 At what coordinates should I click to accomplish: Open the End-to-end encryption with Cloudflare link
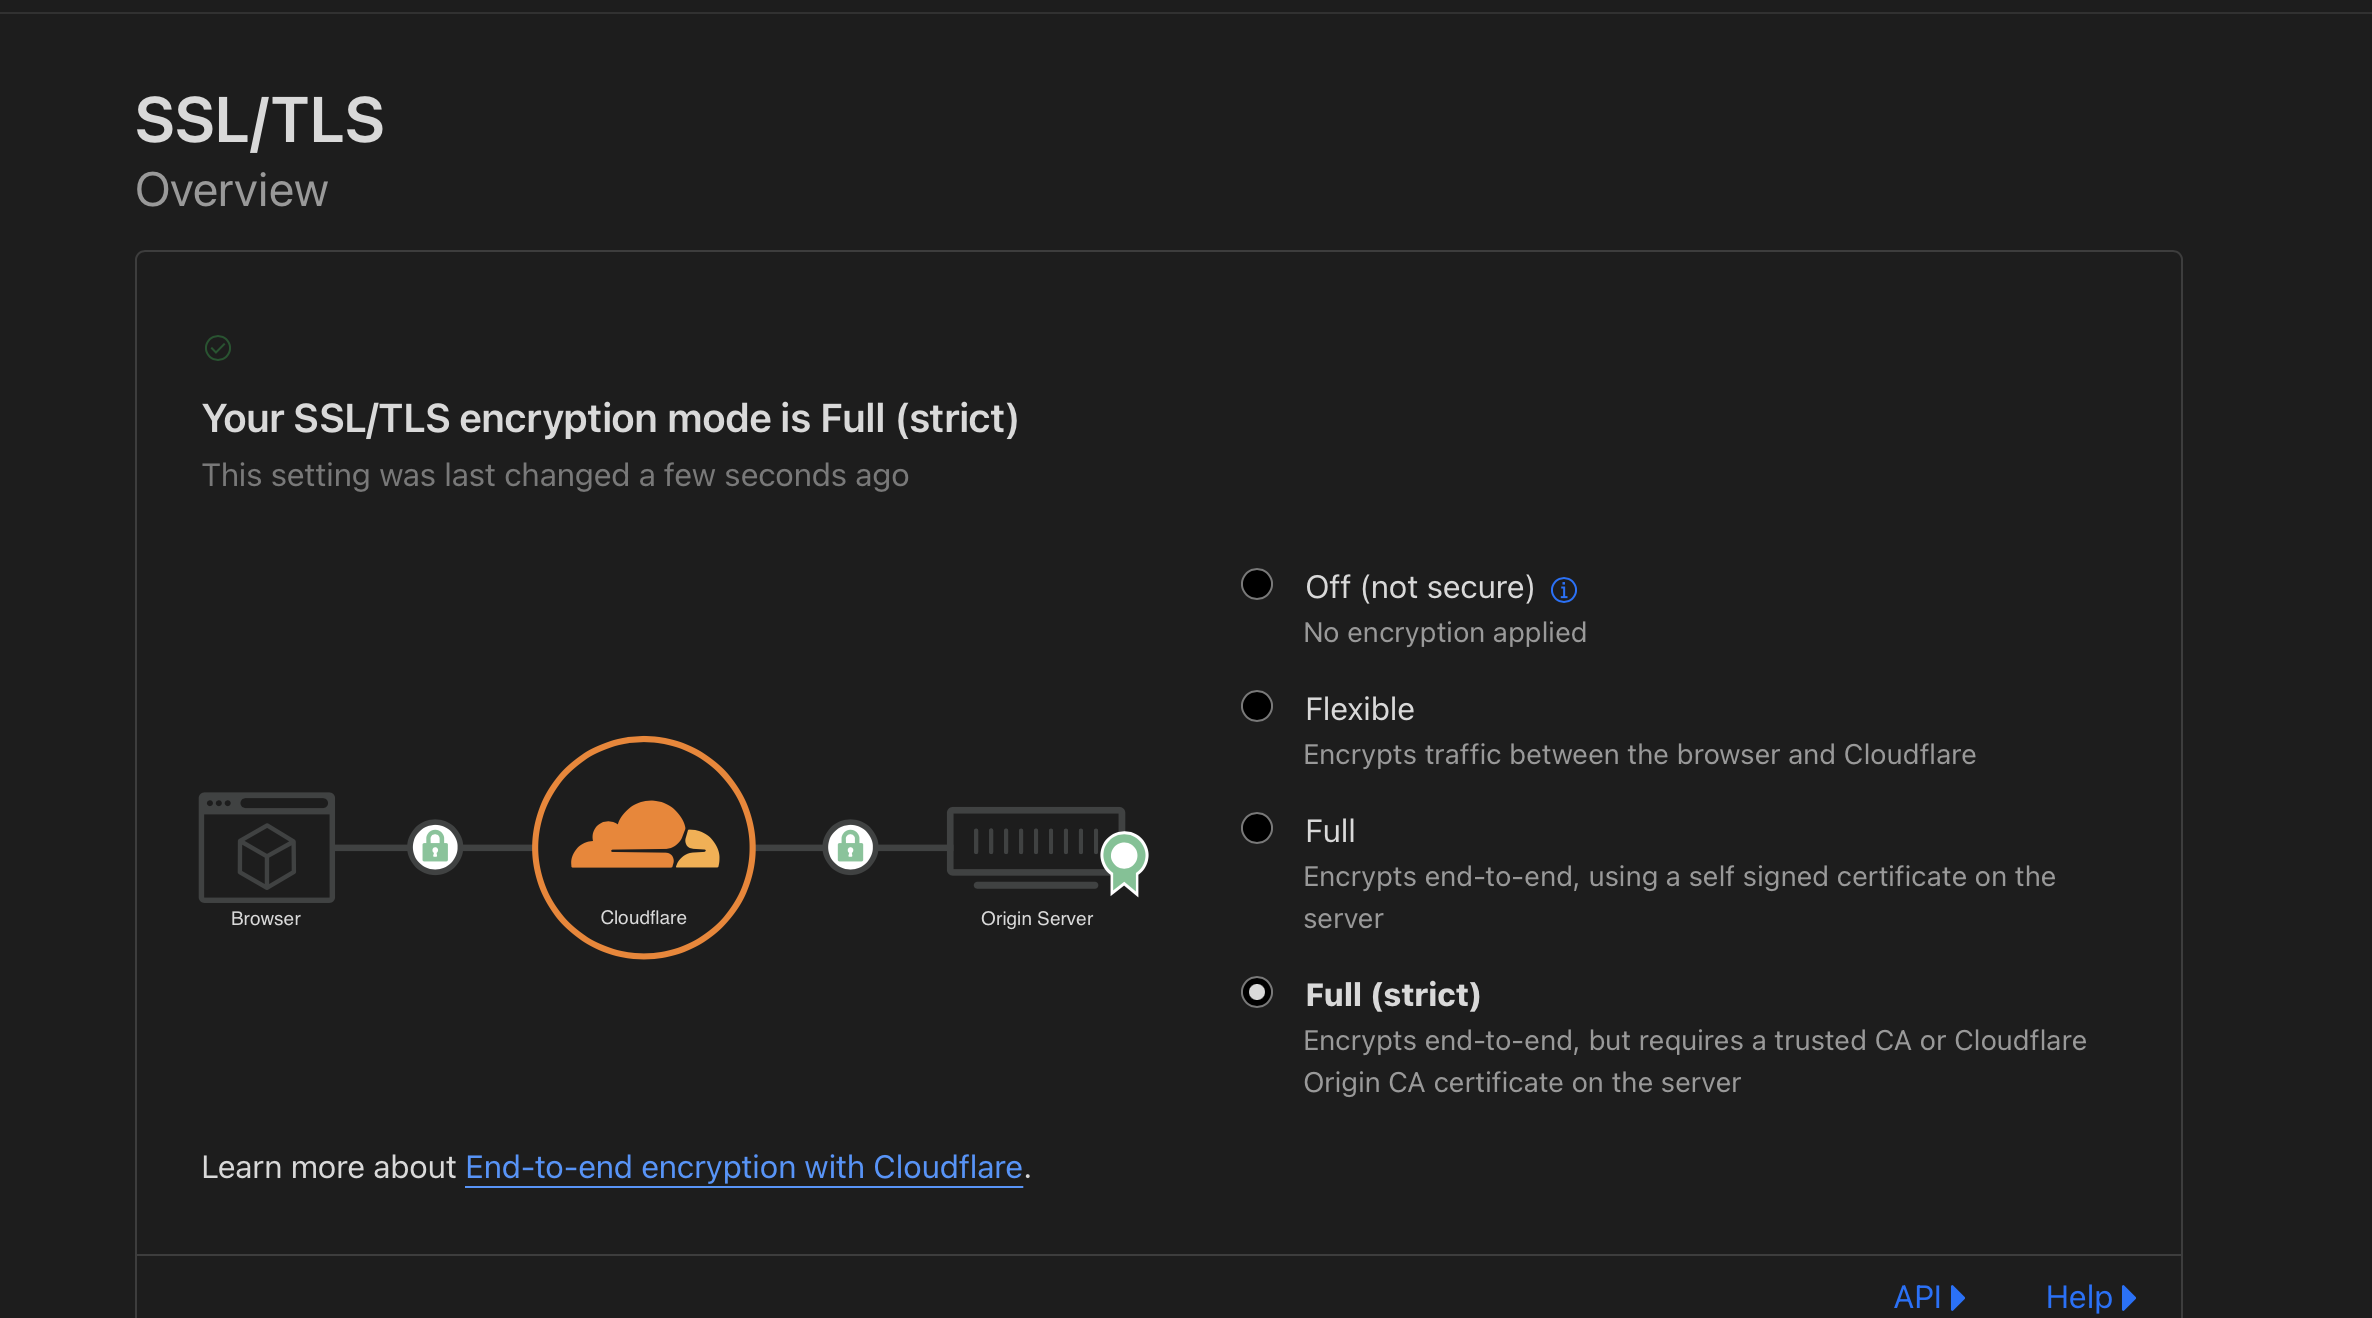pos(744,1167)
